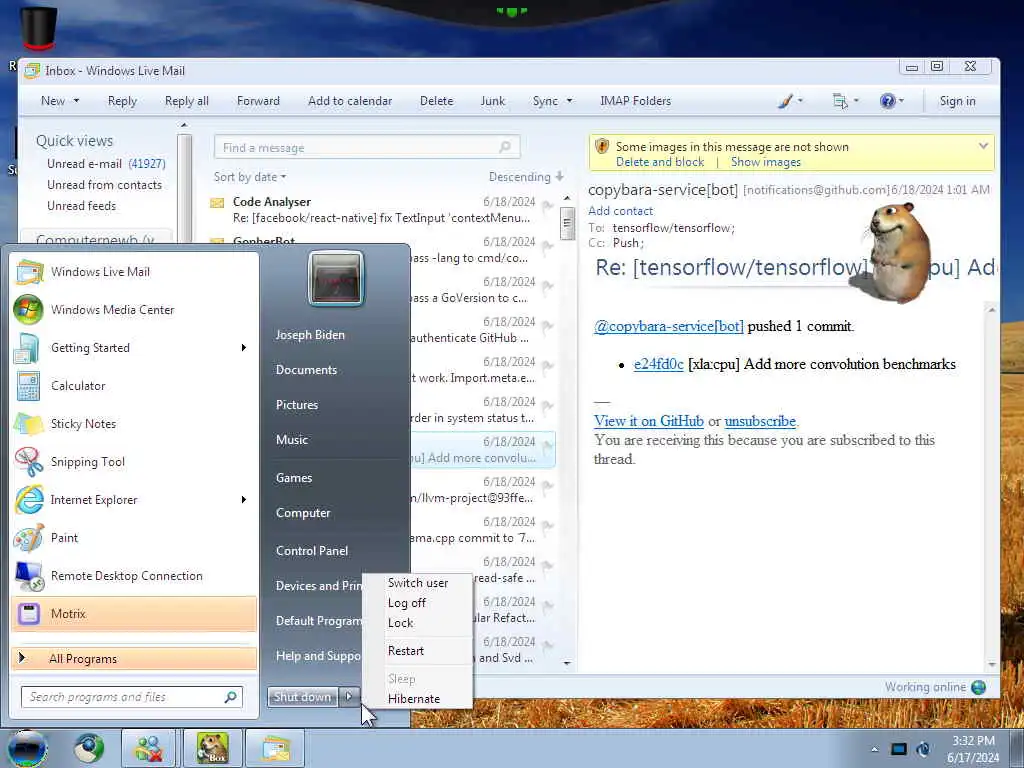Click the Shut down button
Image resolution: width=1024 pixels, height=768 pixels.
click(x=302, y=697)
